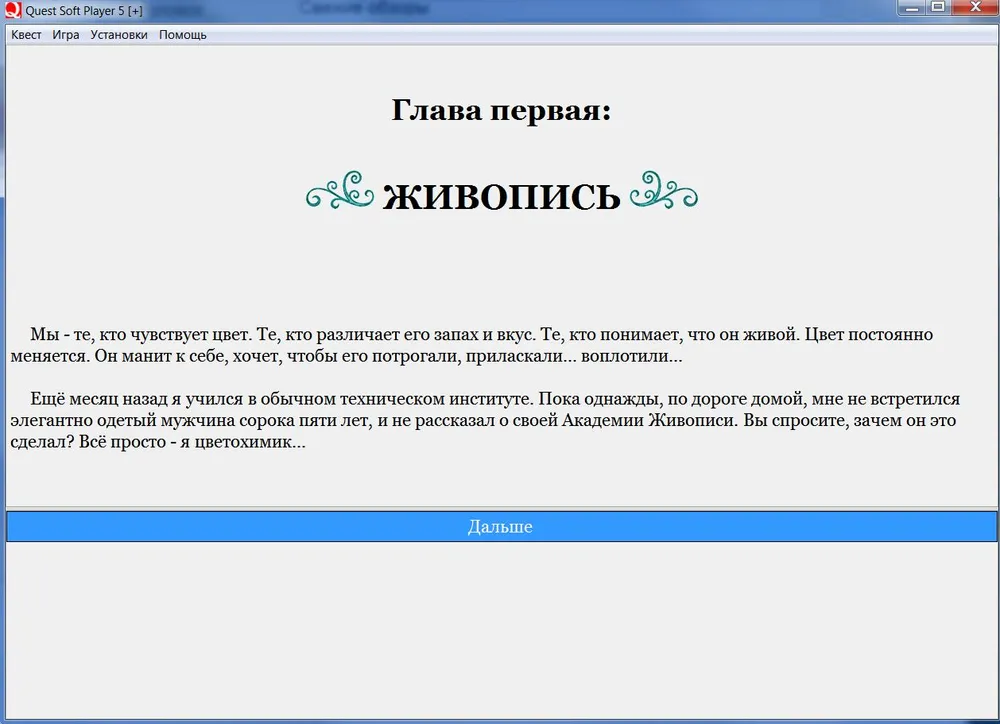Click the Quest Soft Player app icon

click(x=12, y=10)
